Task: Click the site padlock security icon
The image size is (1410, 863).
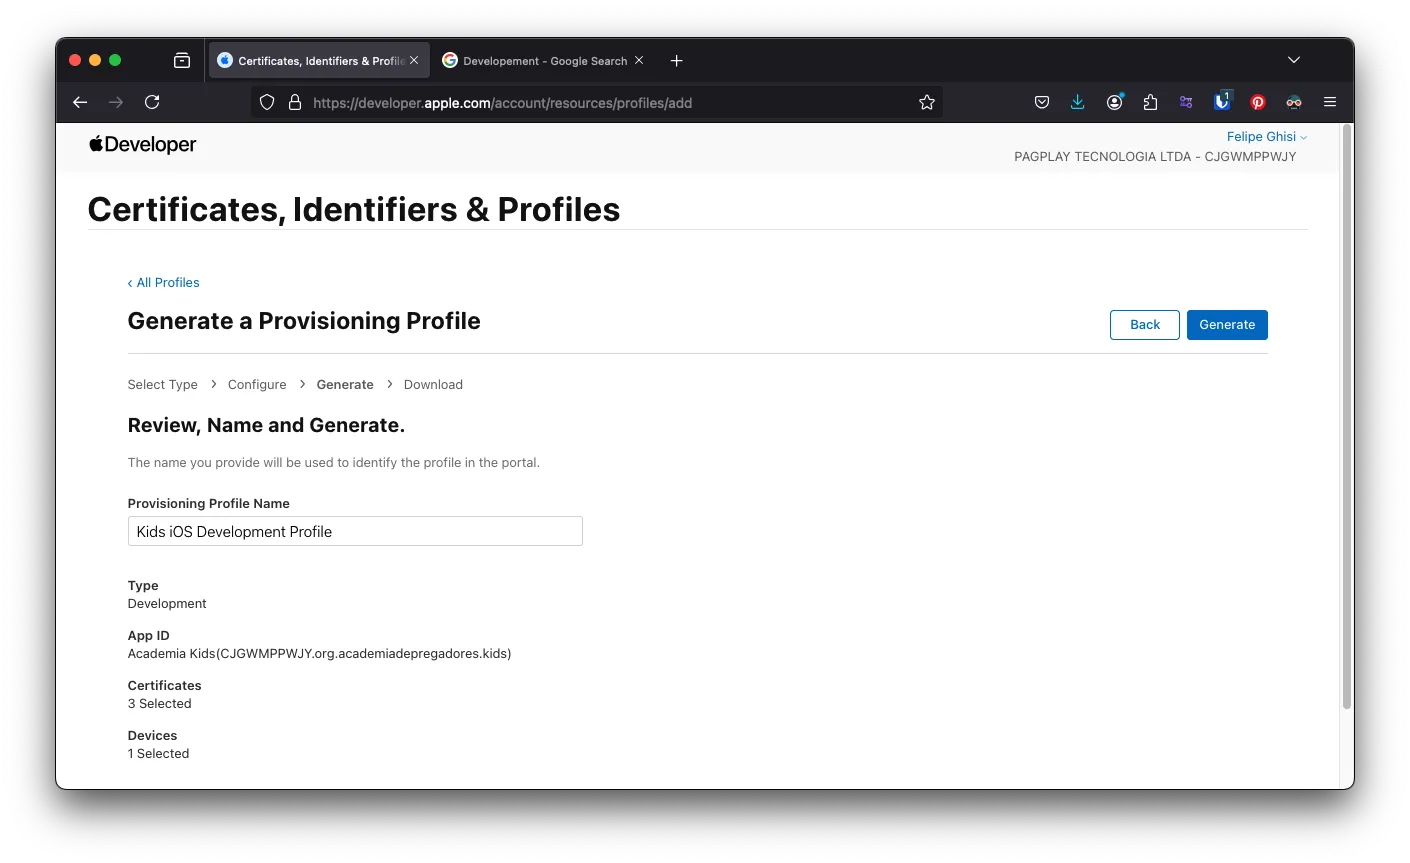Action: click(295, 102)
